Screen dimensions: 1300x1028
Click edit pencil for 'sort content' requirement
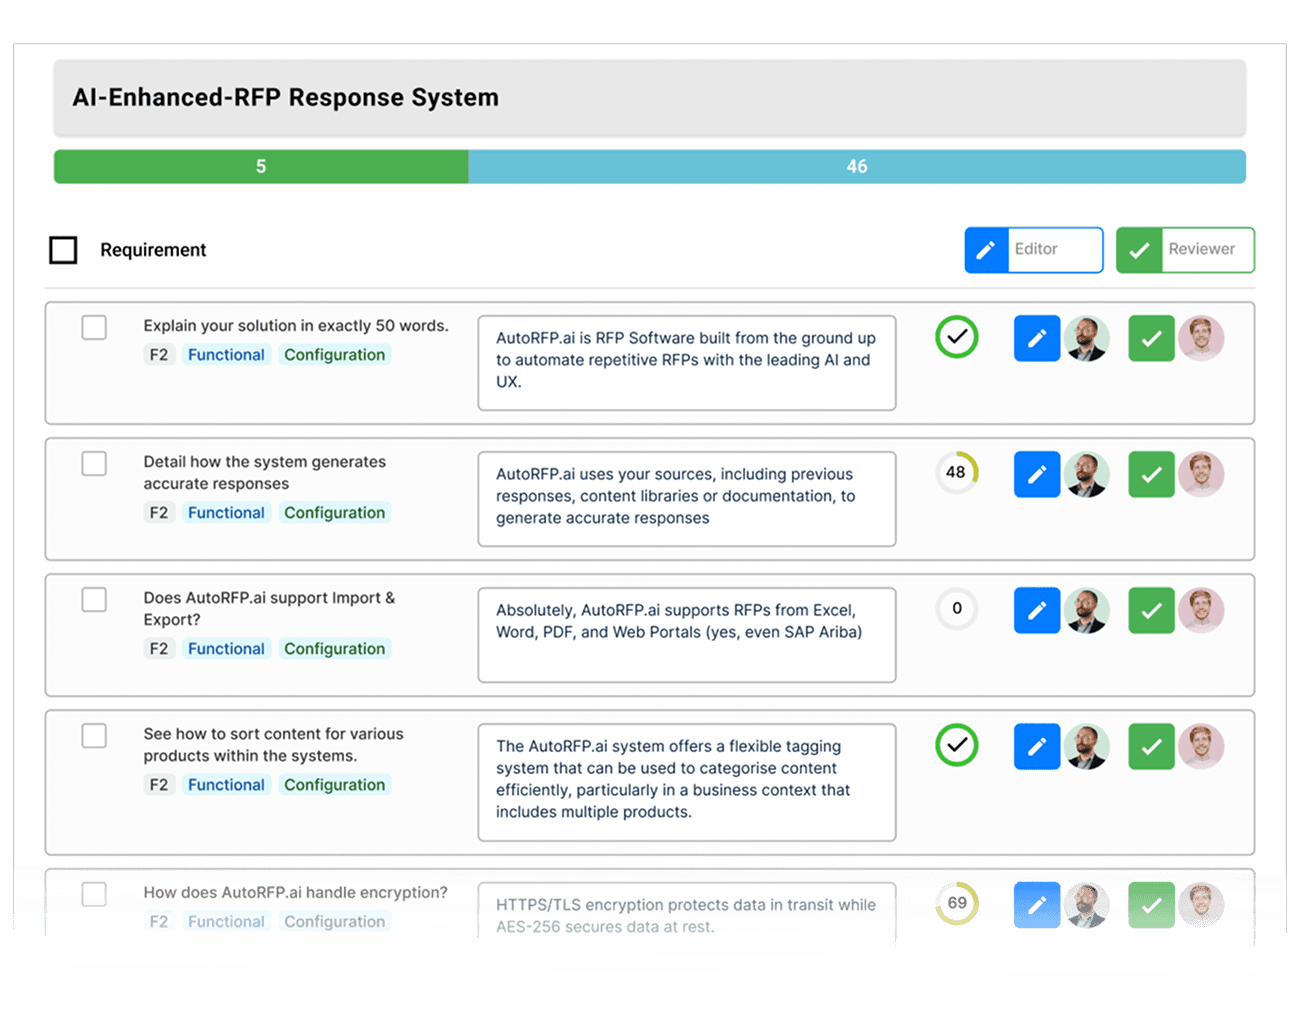click(1037, 746)
